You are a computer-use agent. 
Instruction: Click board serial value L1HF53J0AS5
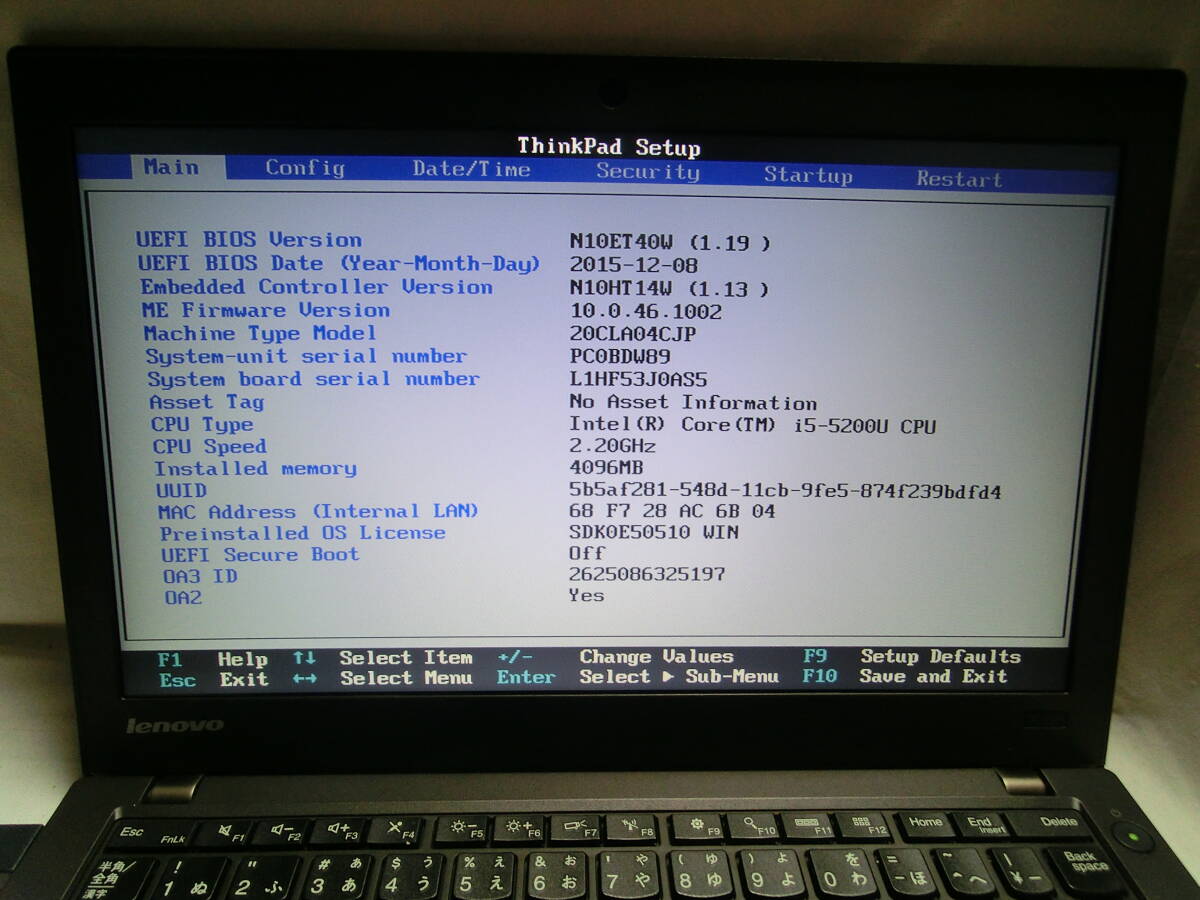tap(639, 380)
